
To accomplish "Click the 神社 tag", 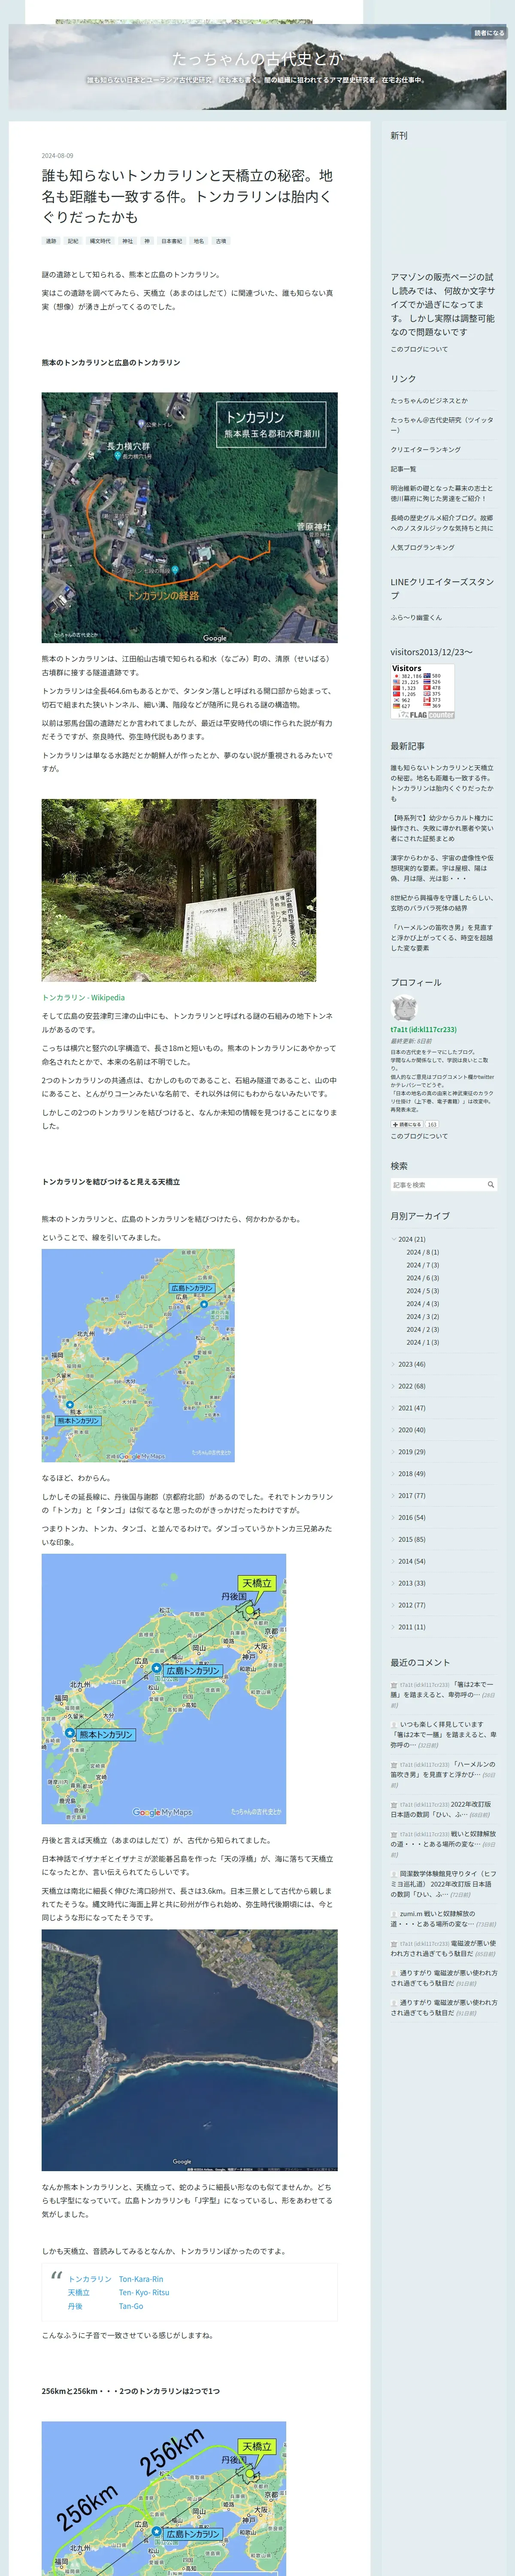I will pos(127,241).
